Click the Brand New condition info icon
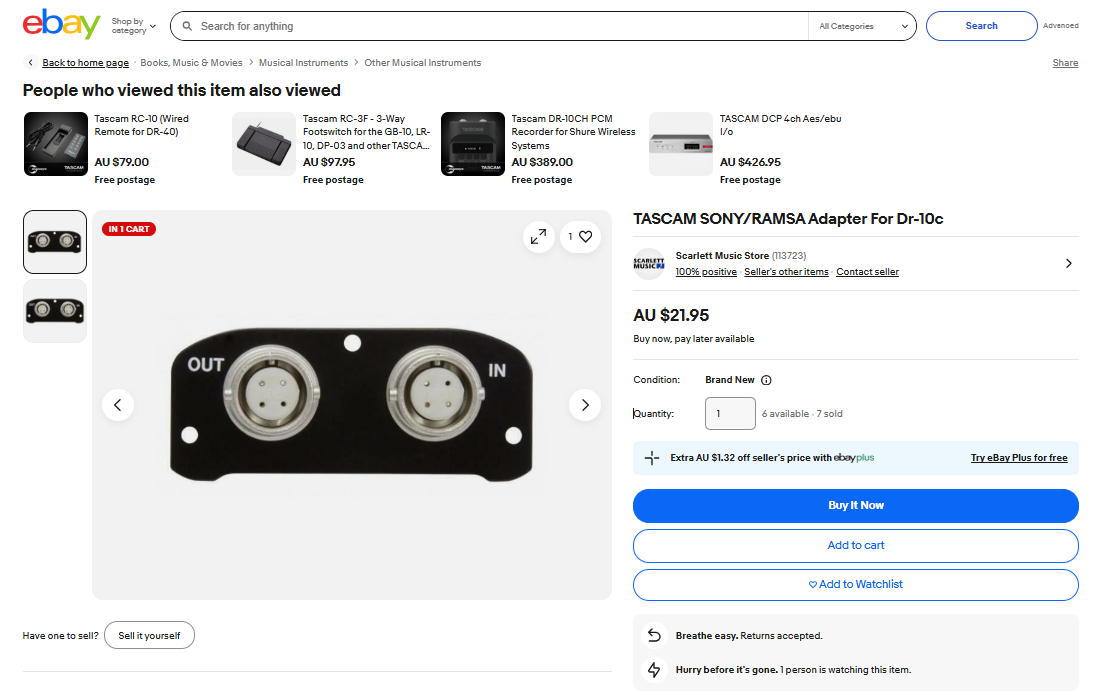The image size is (1102, 695). point(766,380)
